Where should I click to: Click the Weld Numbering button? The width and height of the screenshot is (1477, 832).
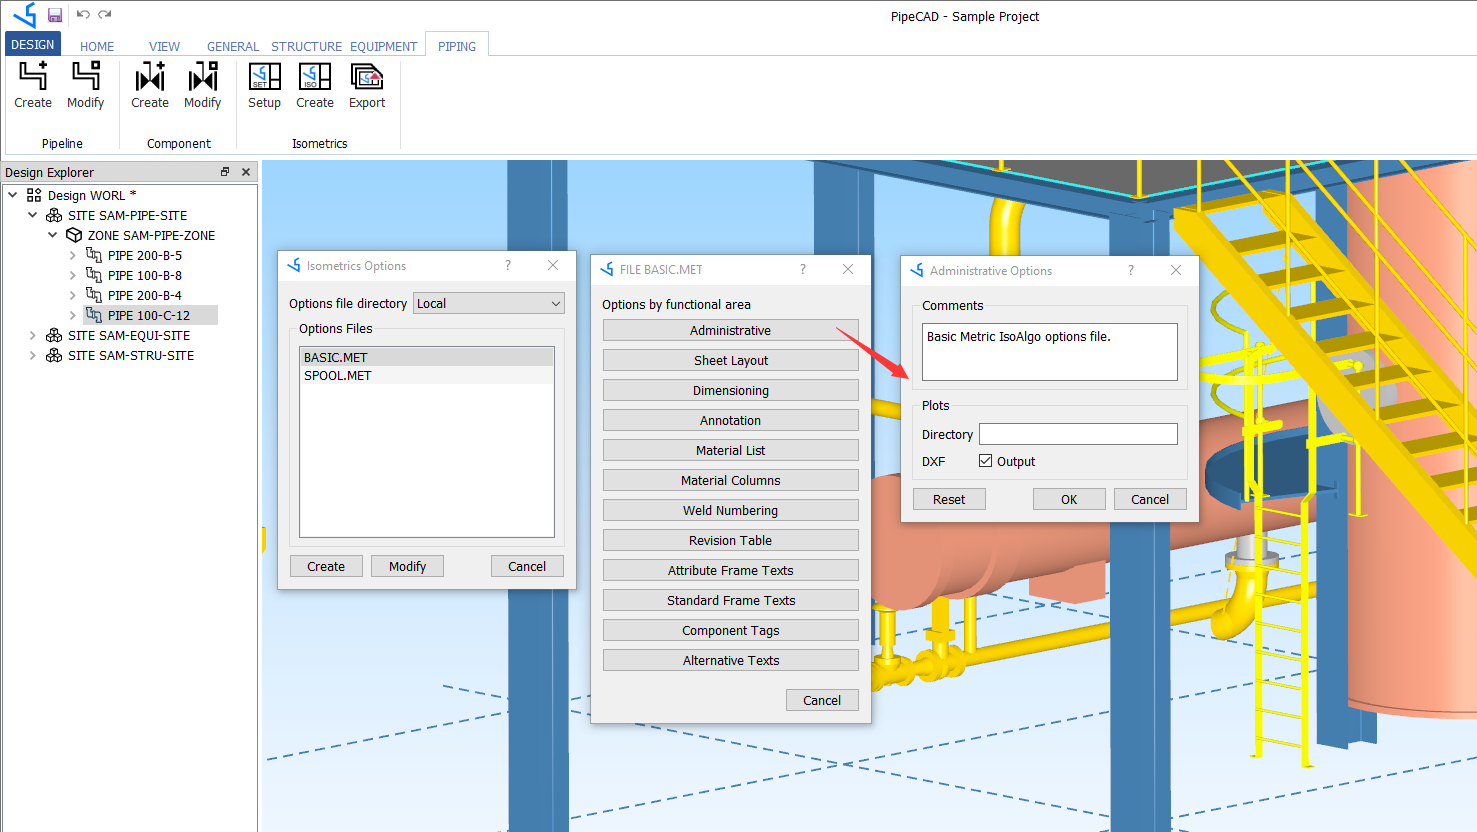pyautogui.click(x=731, y=510)
